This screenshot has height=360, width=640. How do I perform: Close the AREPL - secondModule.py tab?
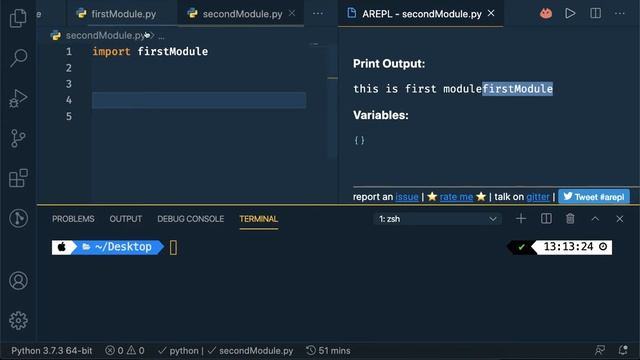coord(491,13)
